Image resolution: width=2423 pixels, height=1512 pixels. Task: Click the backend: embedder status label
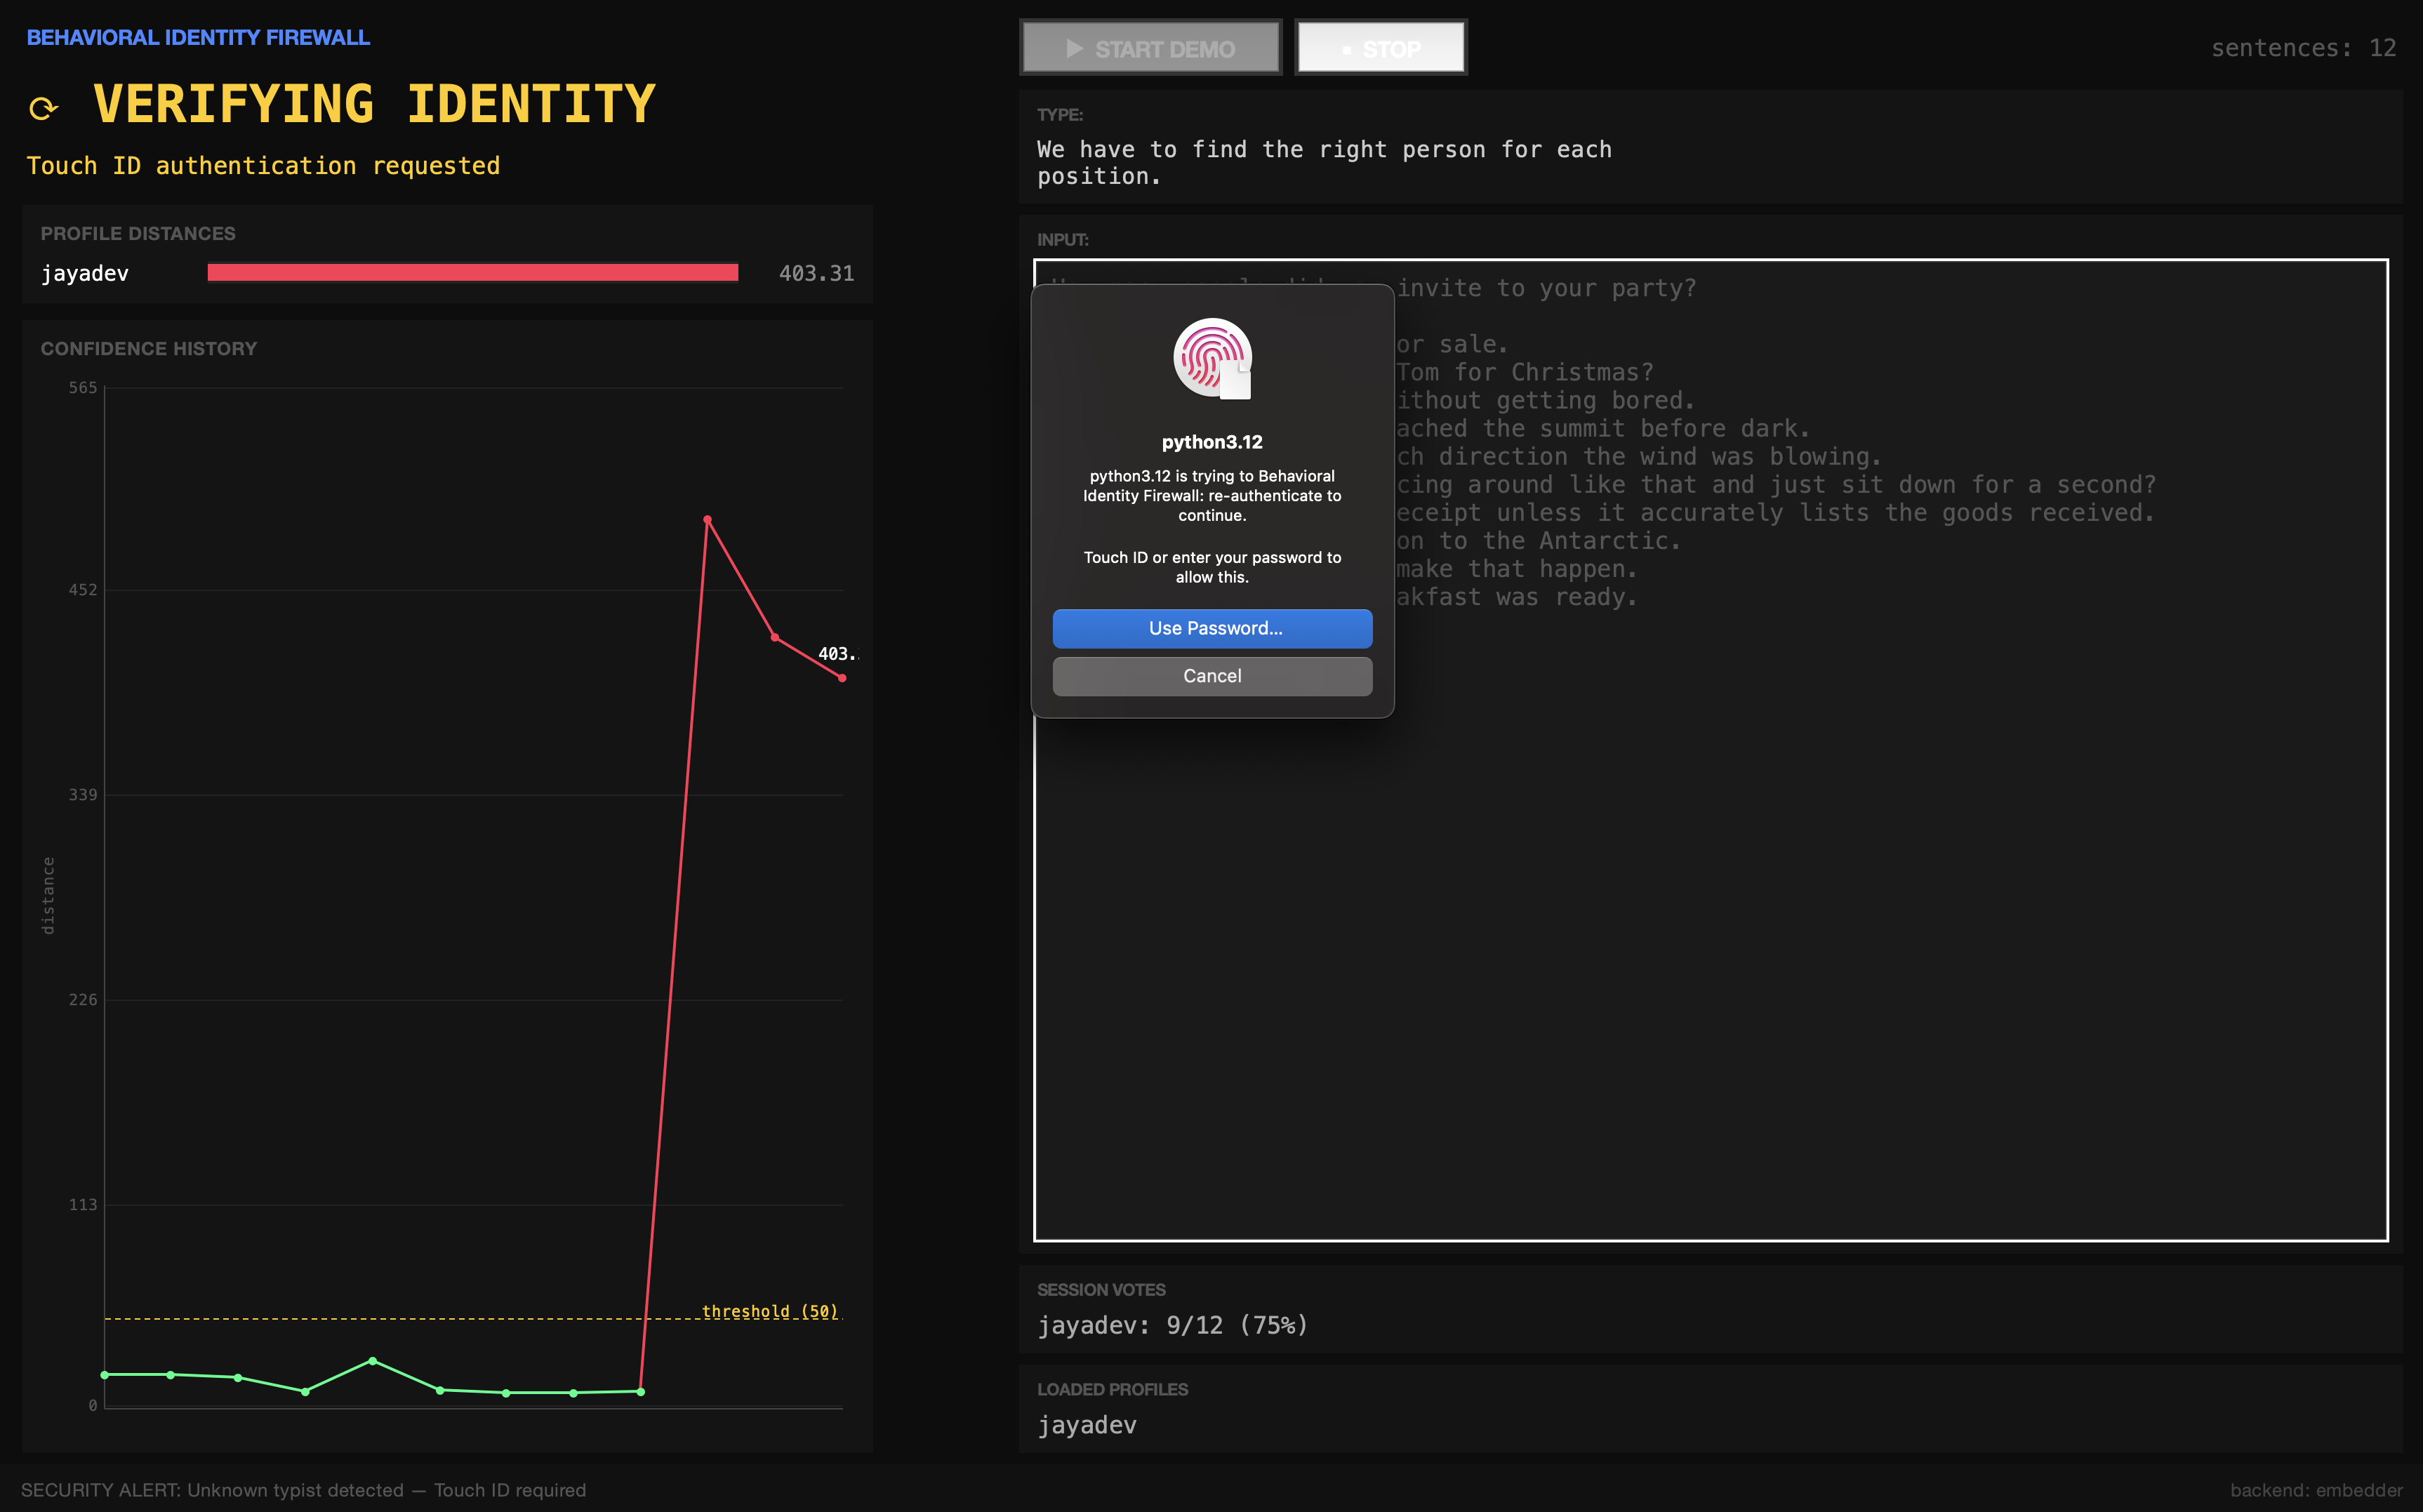click(2315, 1490)
